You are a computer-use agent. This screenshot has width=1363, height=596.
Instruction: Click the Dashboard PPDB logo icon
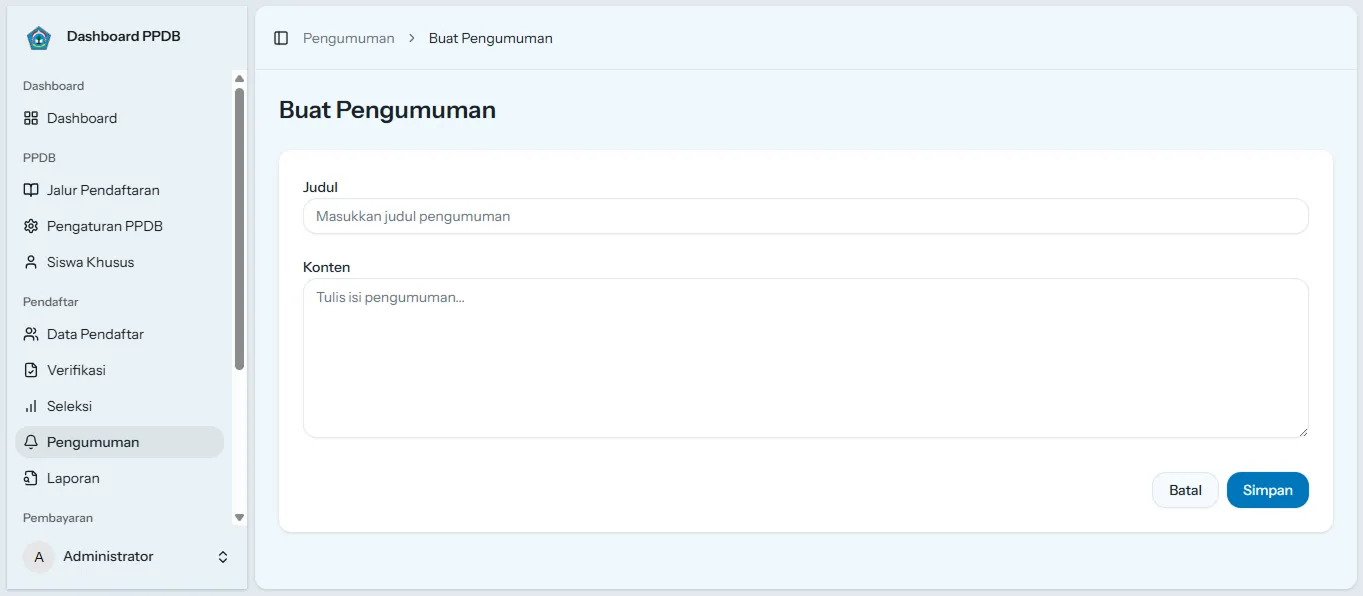(38, 38)
